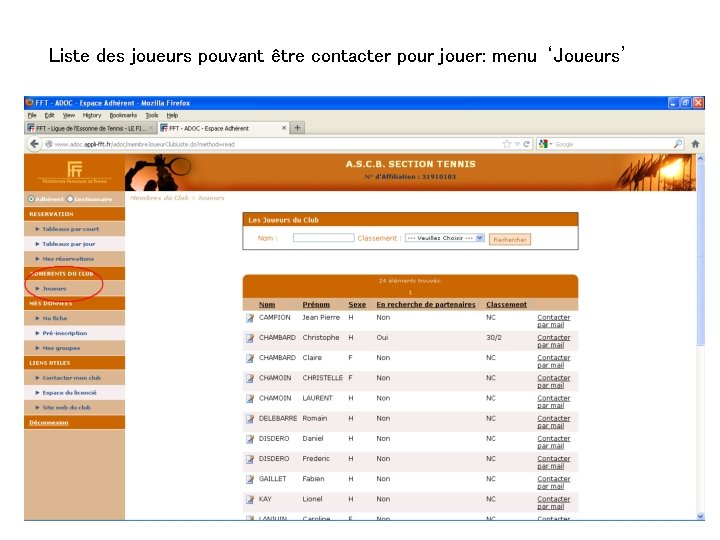Click edit icon for GAILLET Fabien
720x540 pixels.
click(x=250, y=479)
